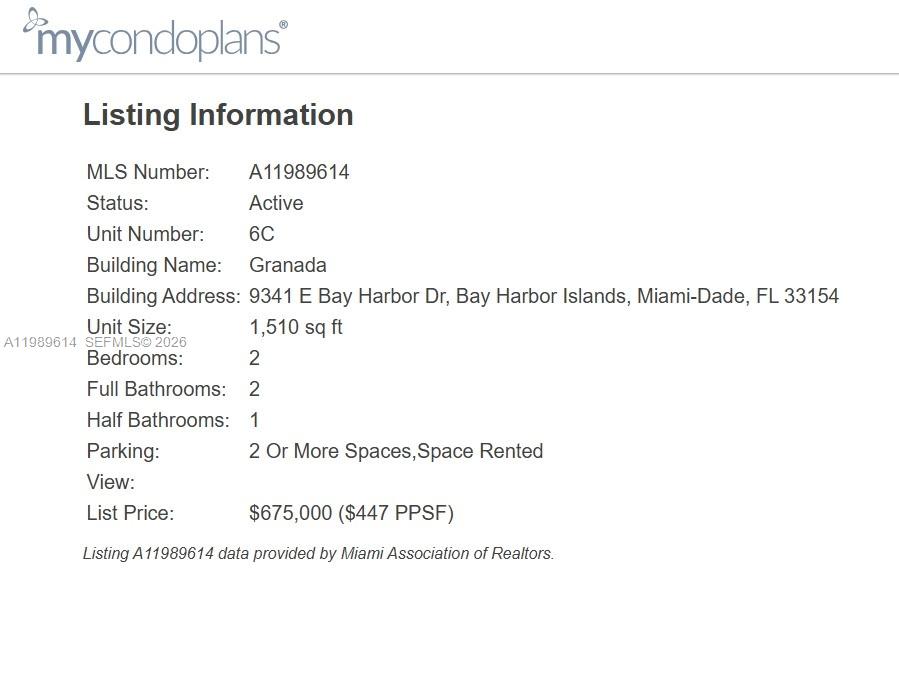Click the View label

pyautogui.click(x=110, y=482)
